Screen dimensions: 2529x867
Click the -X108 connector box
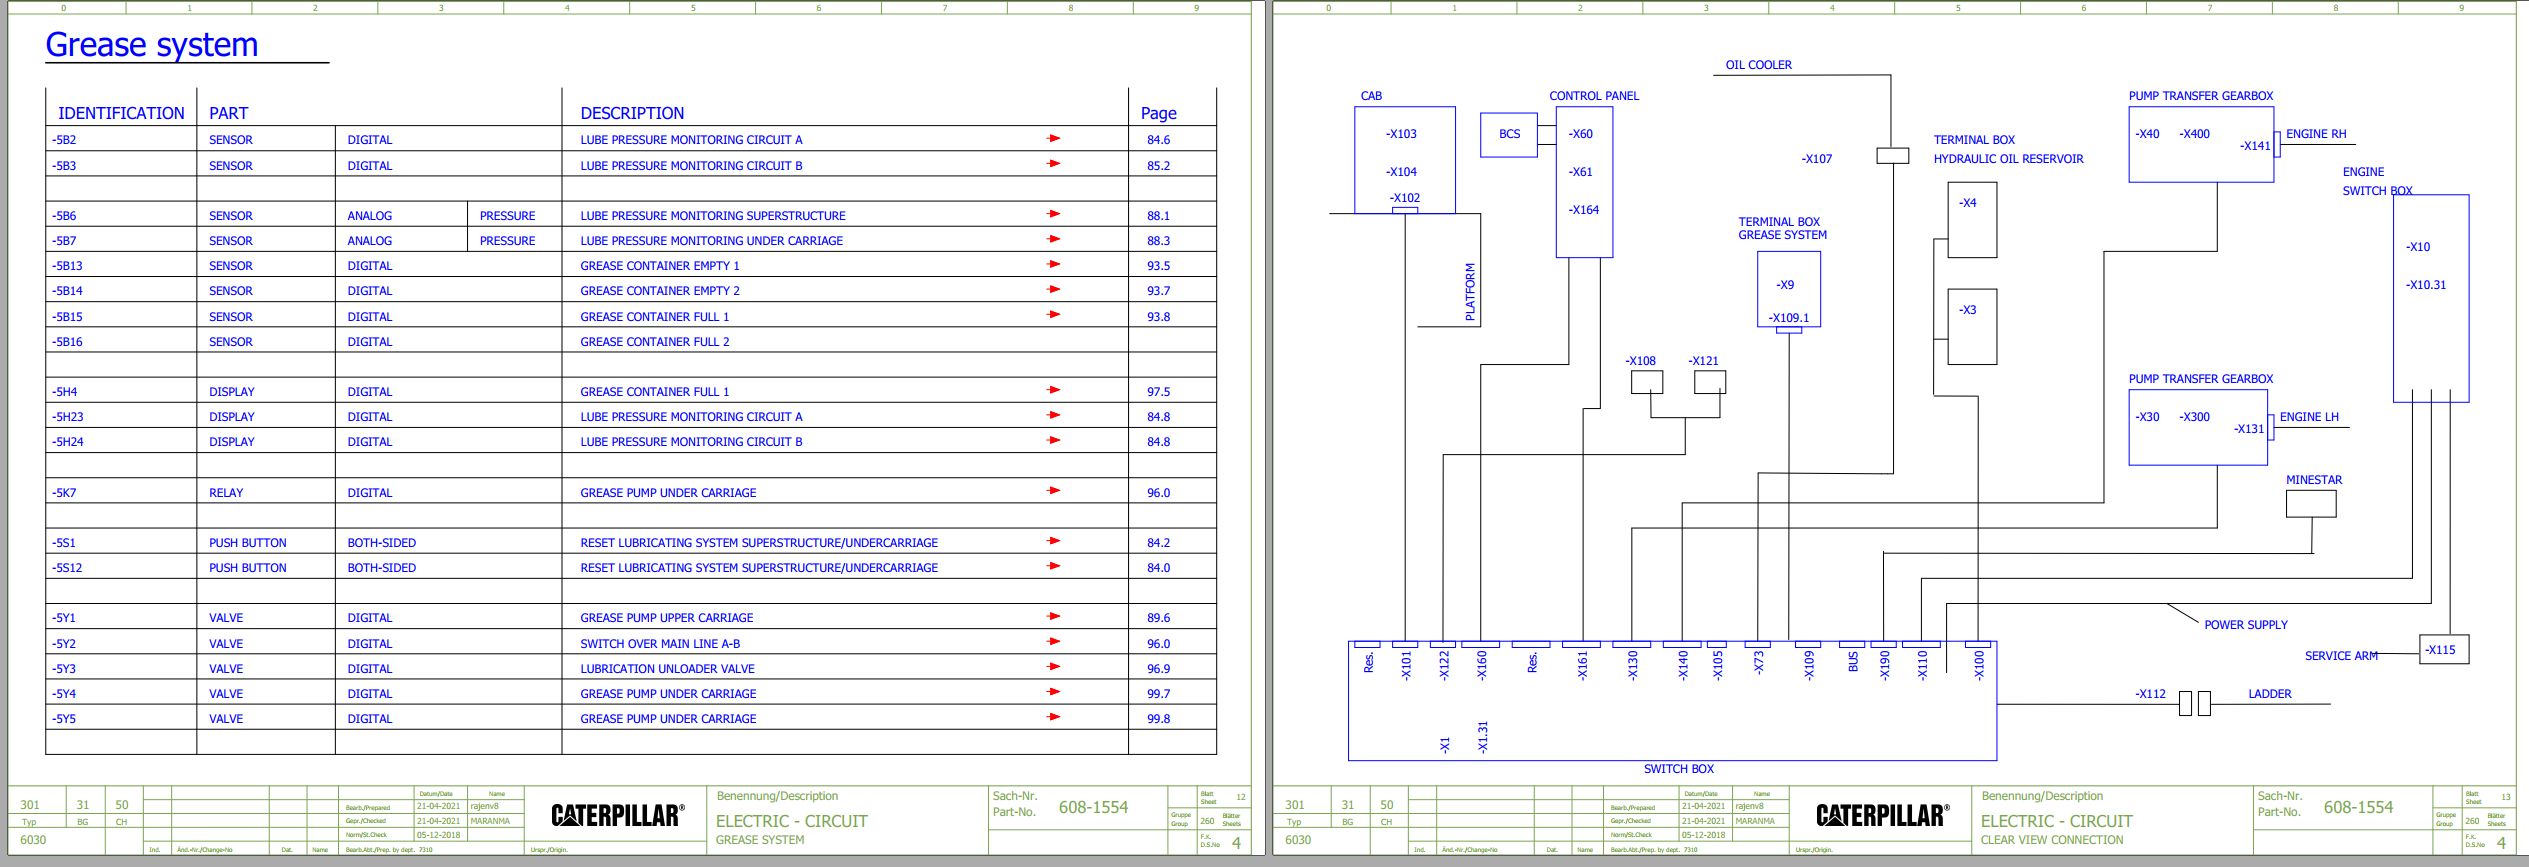pyautogui.click(x=1647, y=382)
